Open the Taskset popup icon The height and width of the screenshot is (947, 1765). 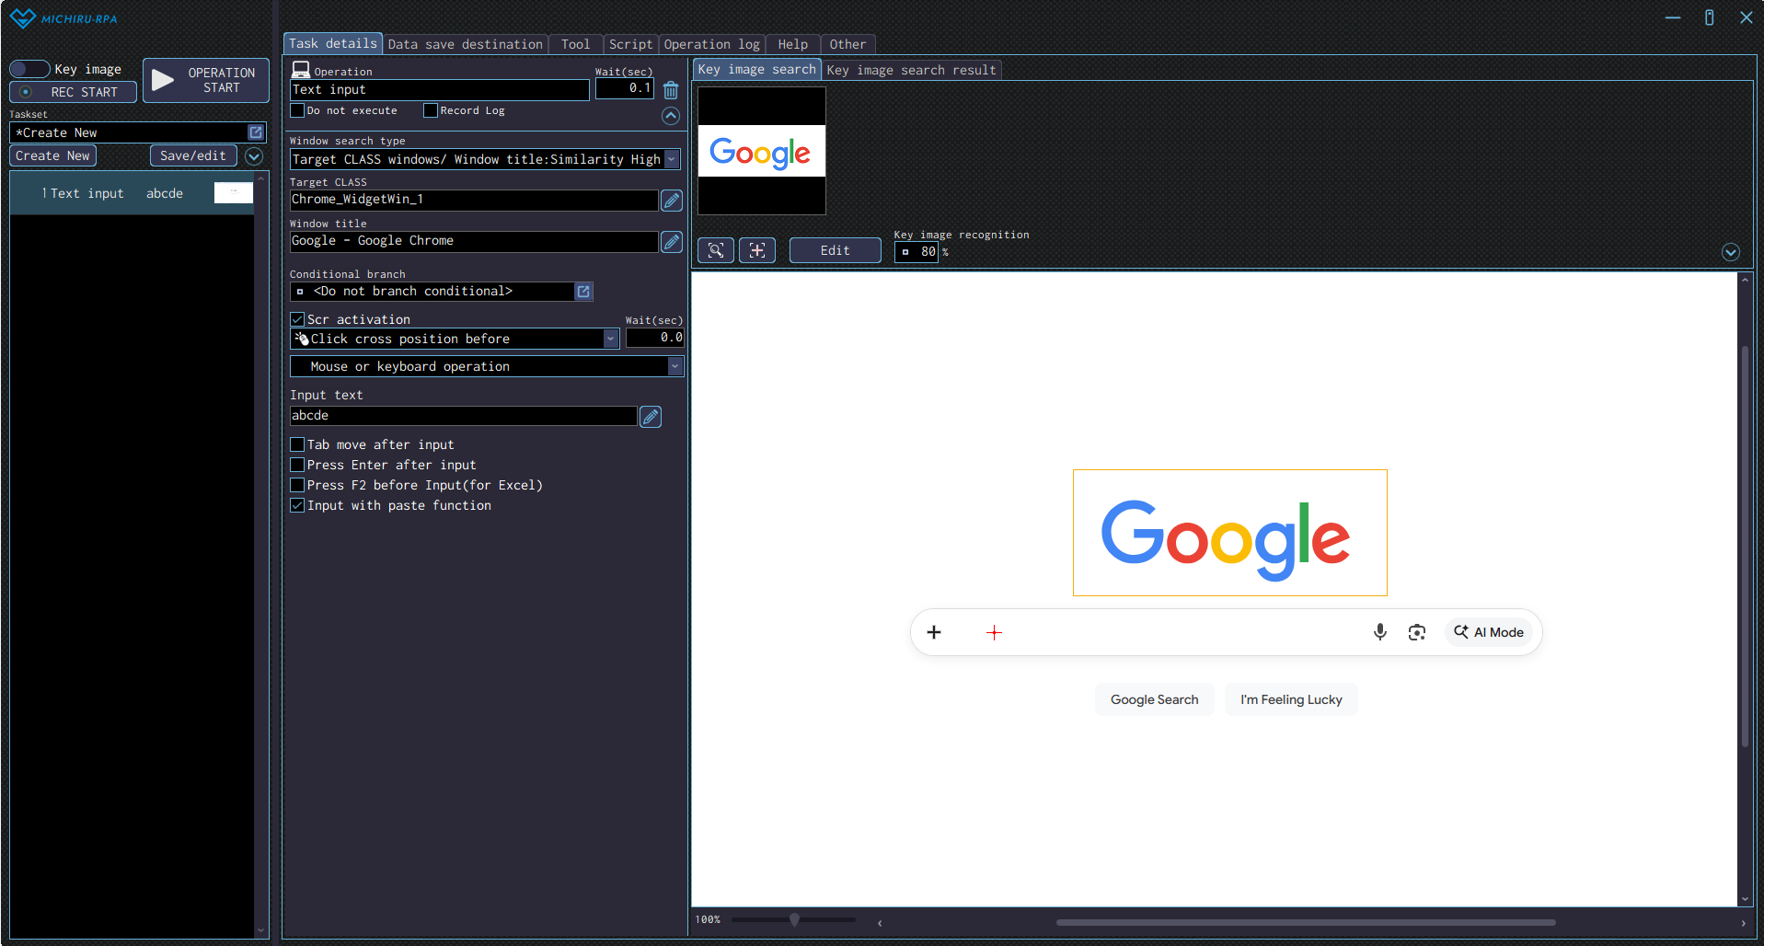tap(256, 133)
